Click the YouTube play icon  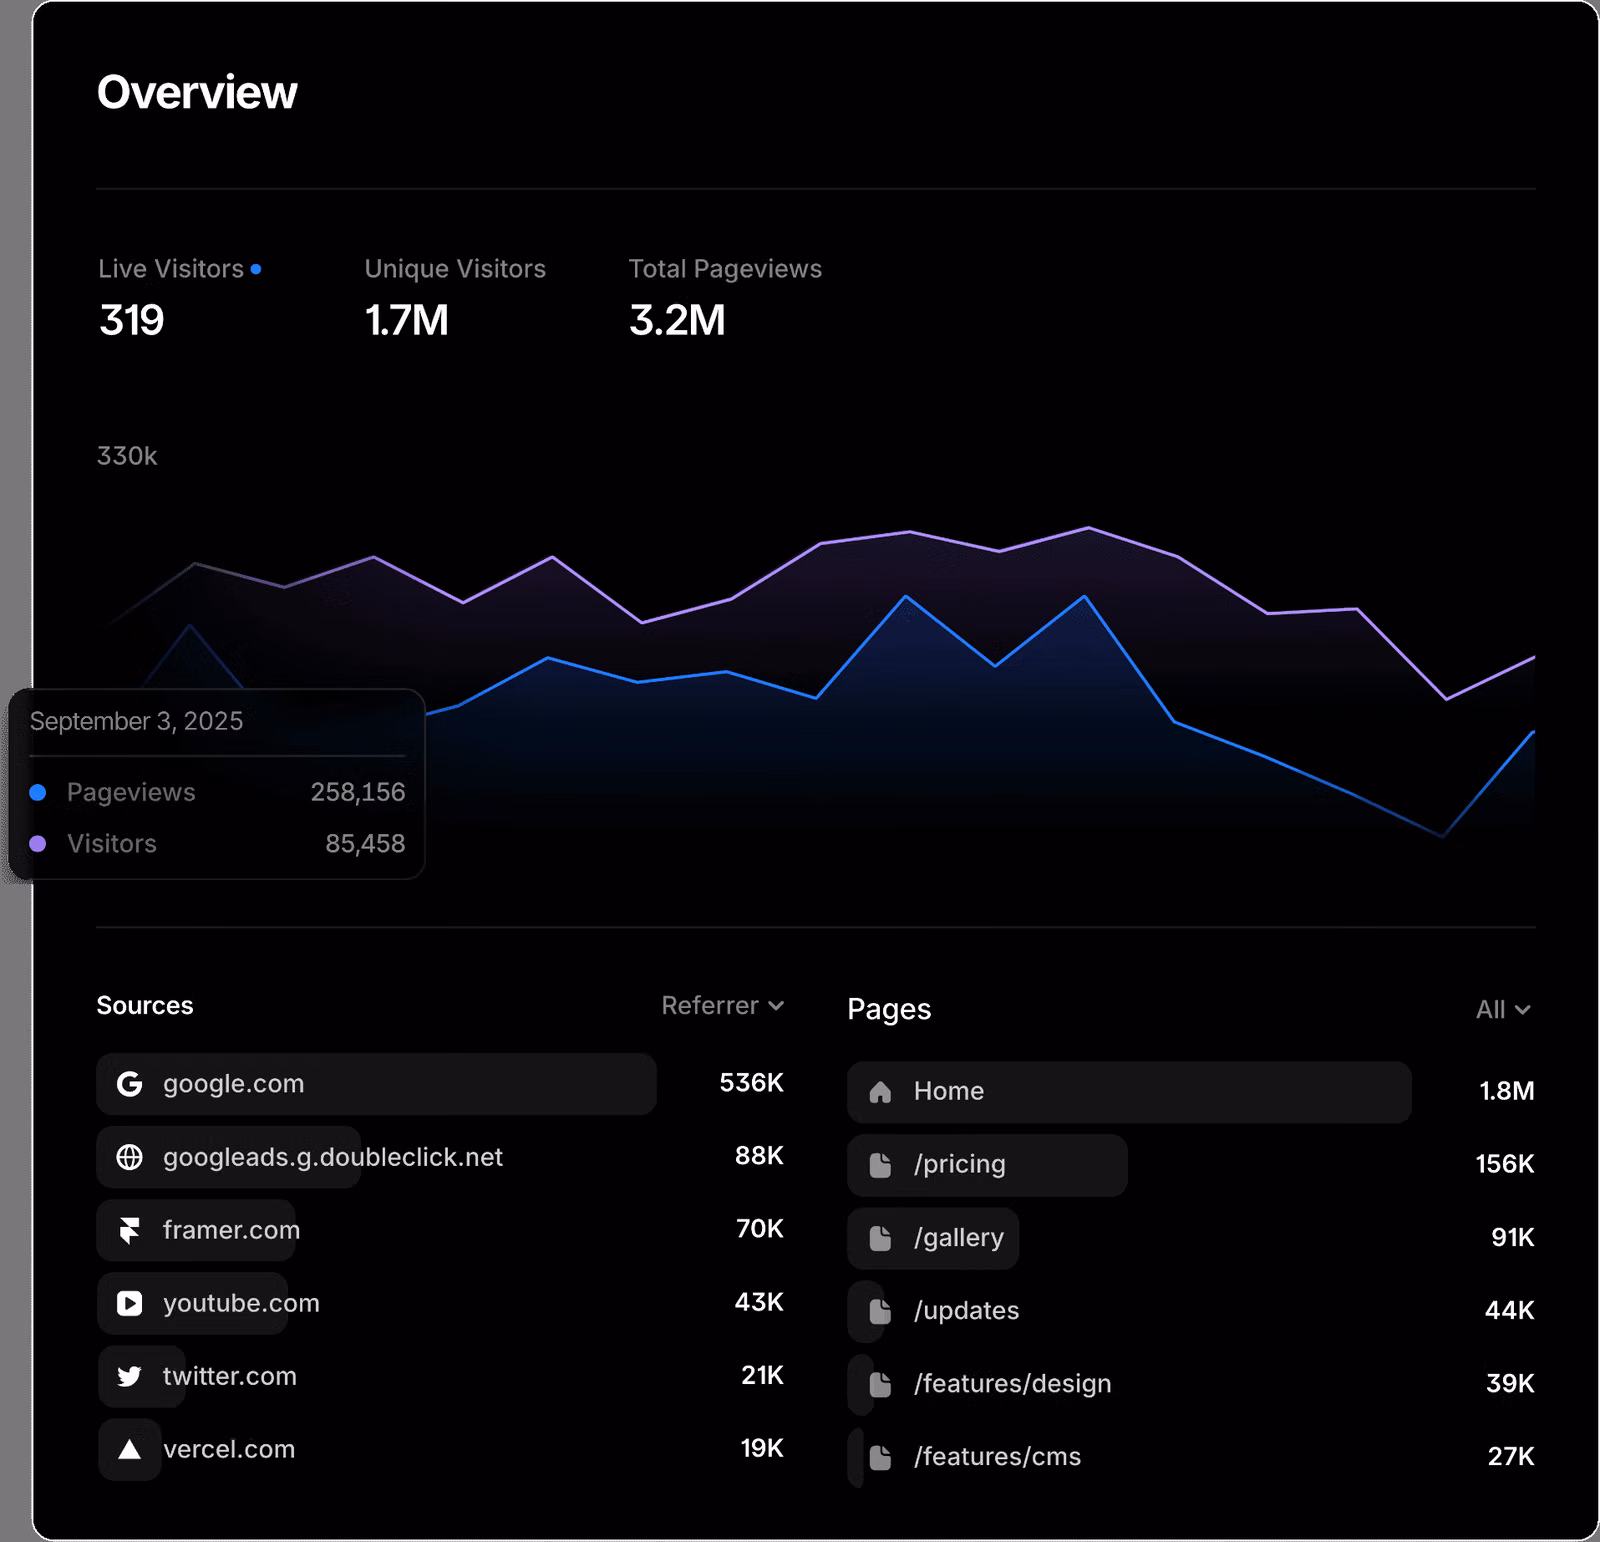pos(129,1303)
